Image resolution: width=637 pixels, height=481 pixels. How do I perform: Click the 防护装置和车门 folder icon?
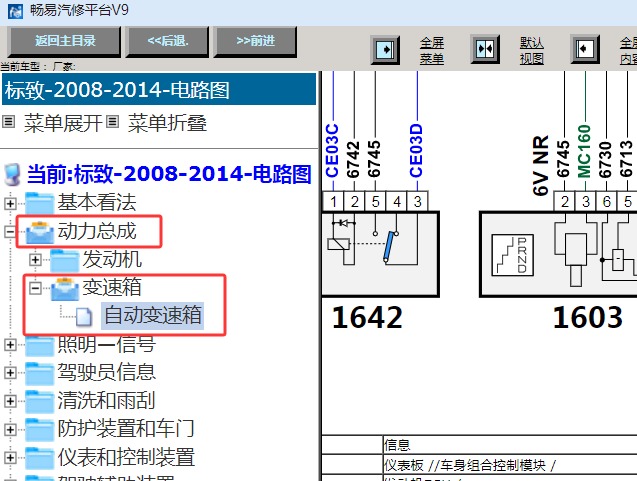39,429
